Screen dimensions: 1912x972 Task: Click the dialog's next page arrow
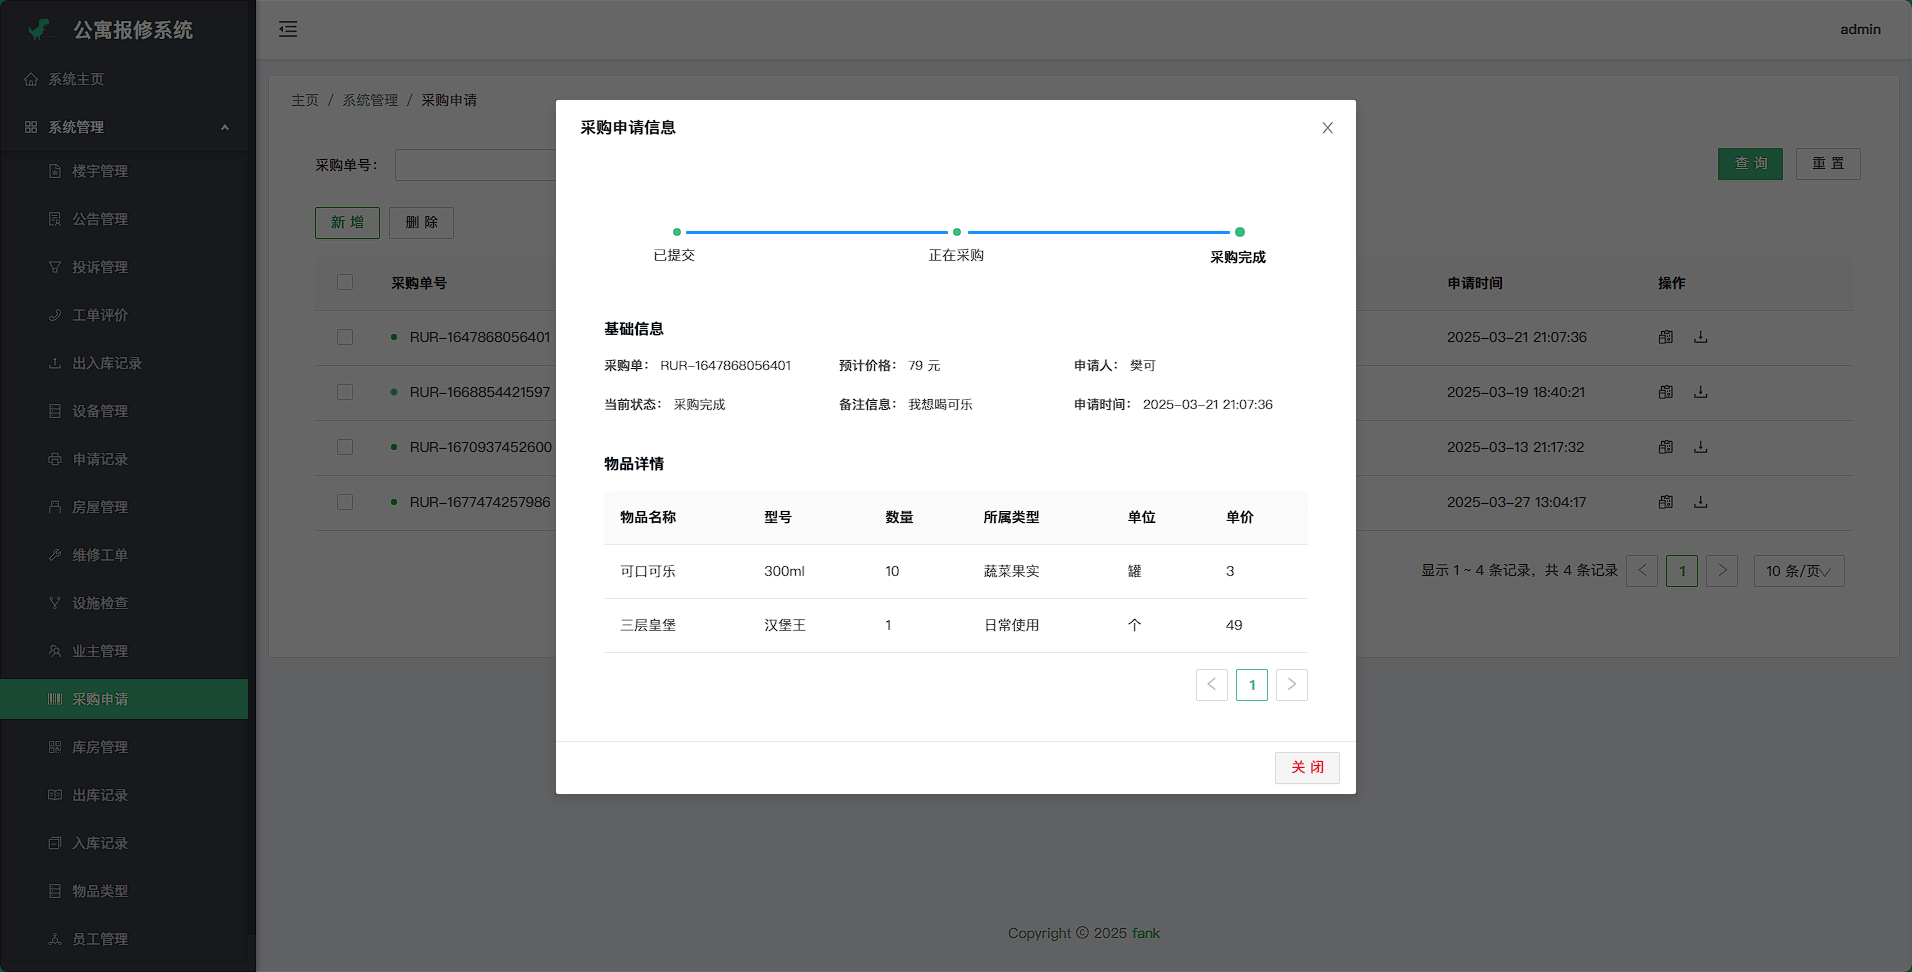[1291, 685]
